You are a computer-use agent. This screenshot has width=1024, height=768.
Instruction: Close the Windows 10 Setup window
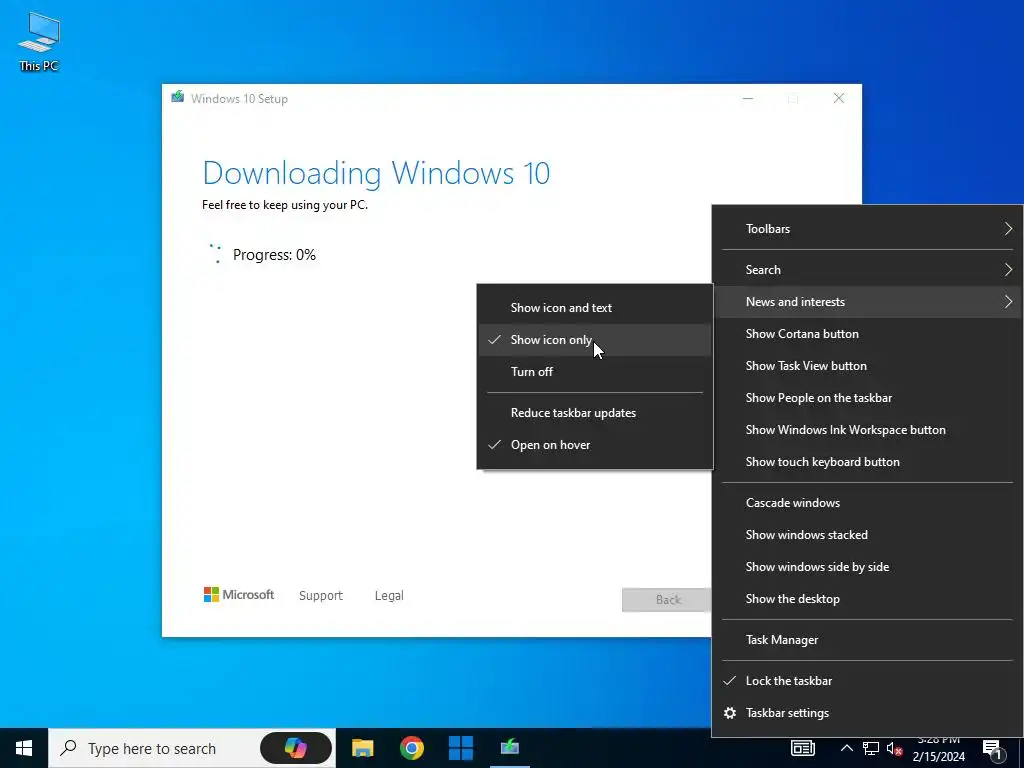(x=839, y=99)
